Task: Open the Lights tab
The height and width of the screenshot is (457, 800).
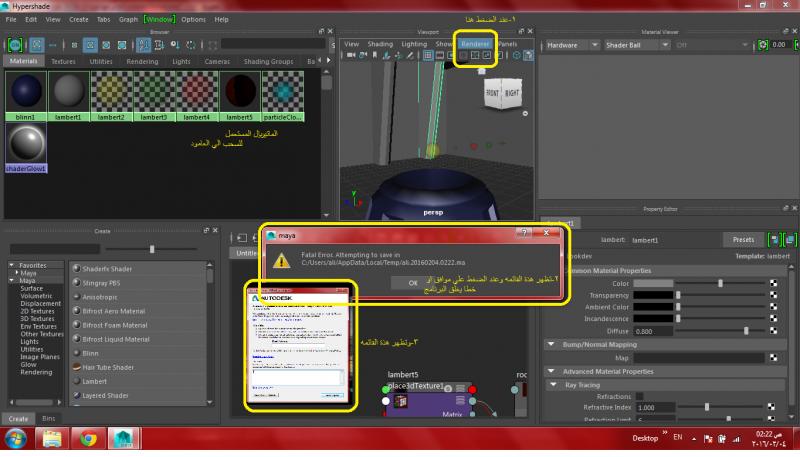Action: [181, 61]
